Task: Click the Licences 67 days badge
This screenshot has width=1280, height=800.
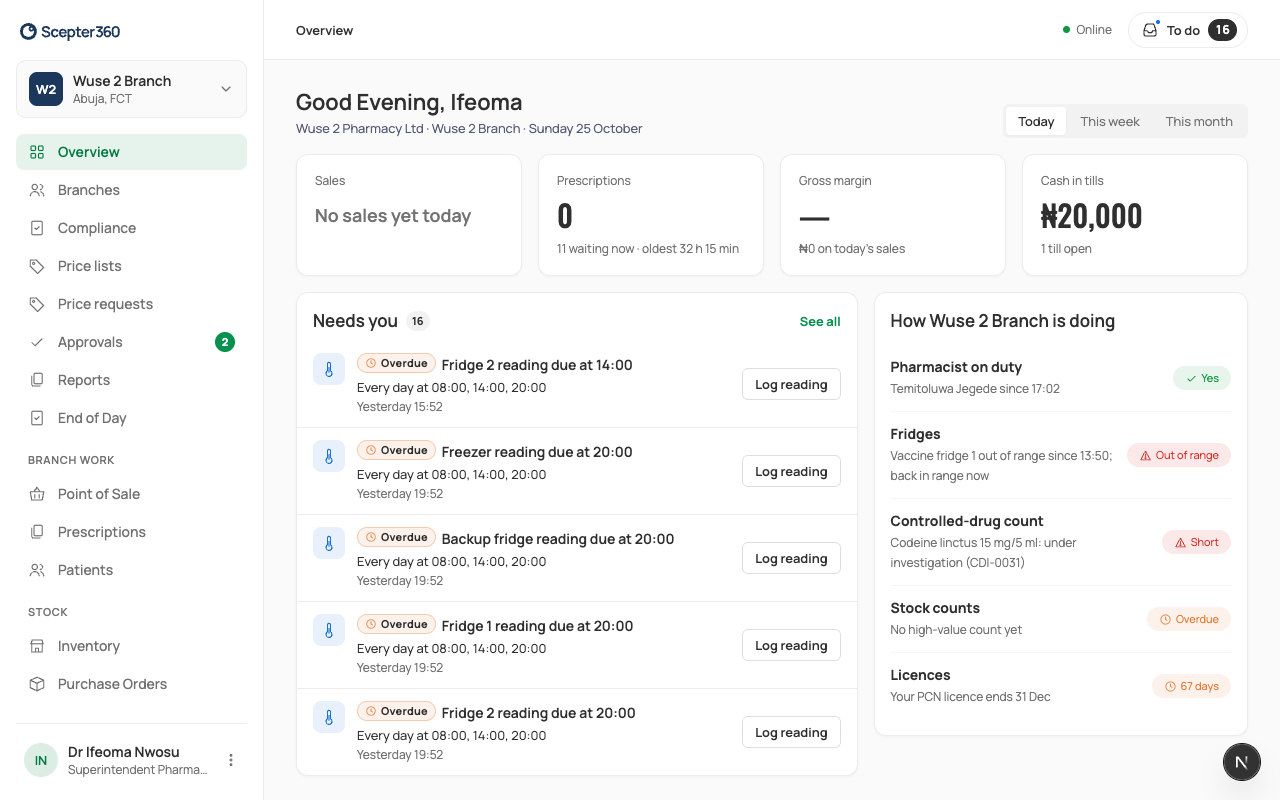Action: click(1191, 686)
